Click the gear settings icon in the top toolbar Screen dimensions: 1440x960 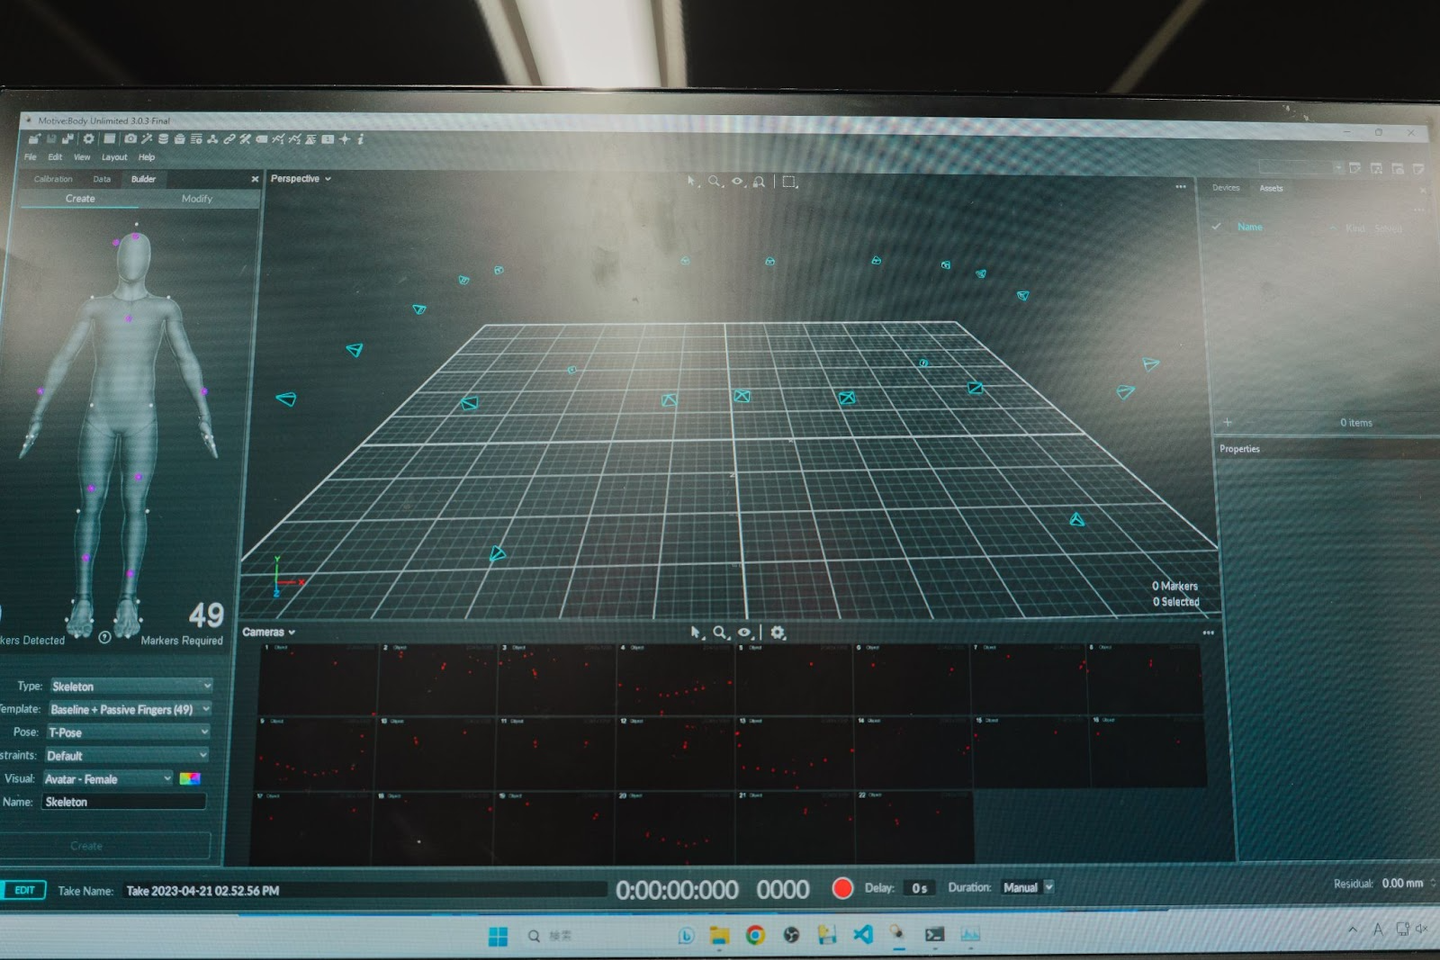tap(88, 139)
